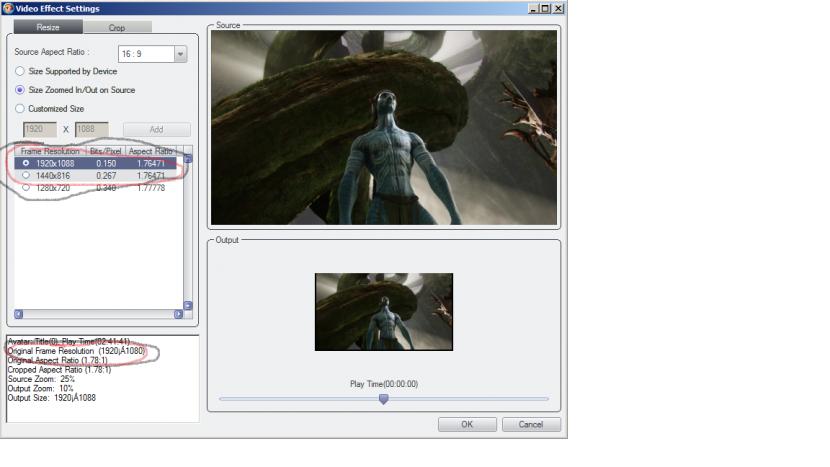Switch to the Crop tab
The height and width of the screenshot is (467, 830).
point(117,27)
